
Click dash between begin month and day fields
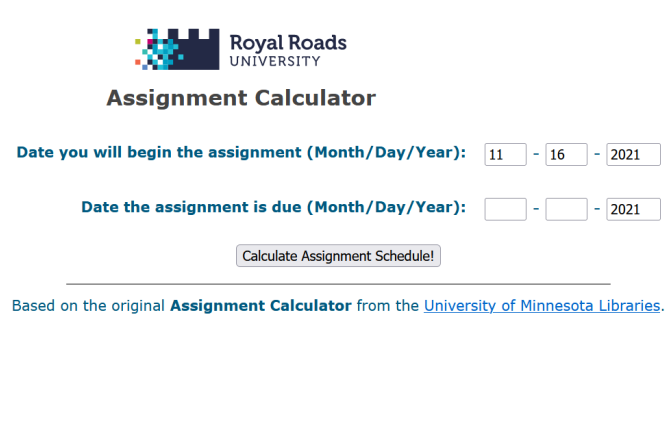click(x=536, y=153)
